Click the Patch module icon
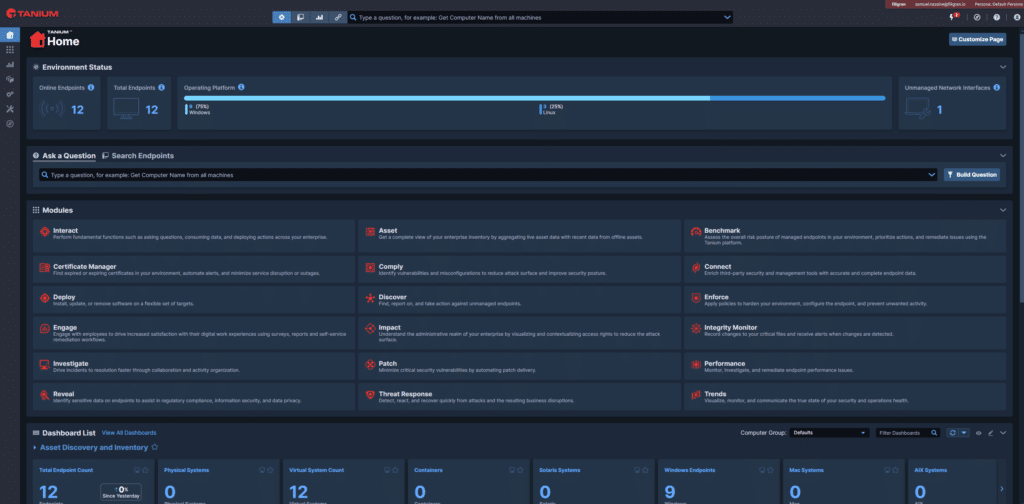1024x504 pixels. [x=370, y=364]
